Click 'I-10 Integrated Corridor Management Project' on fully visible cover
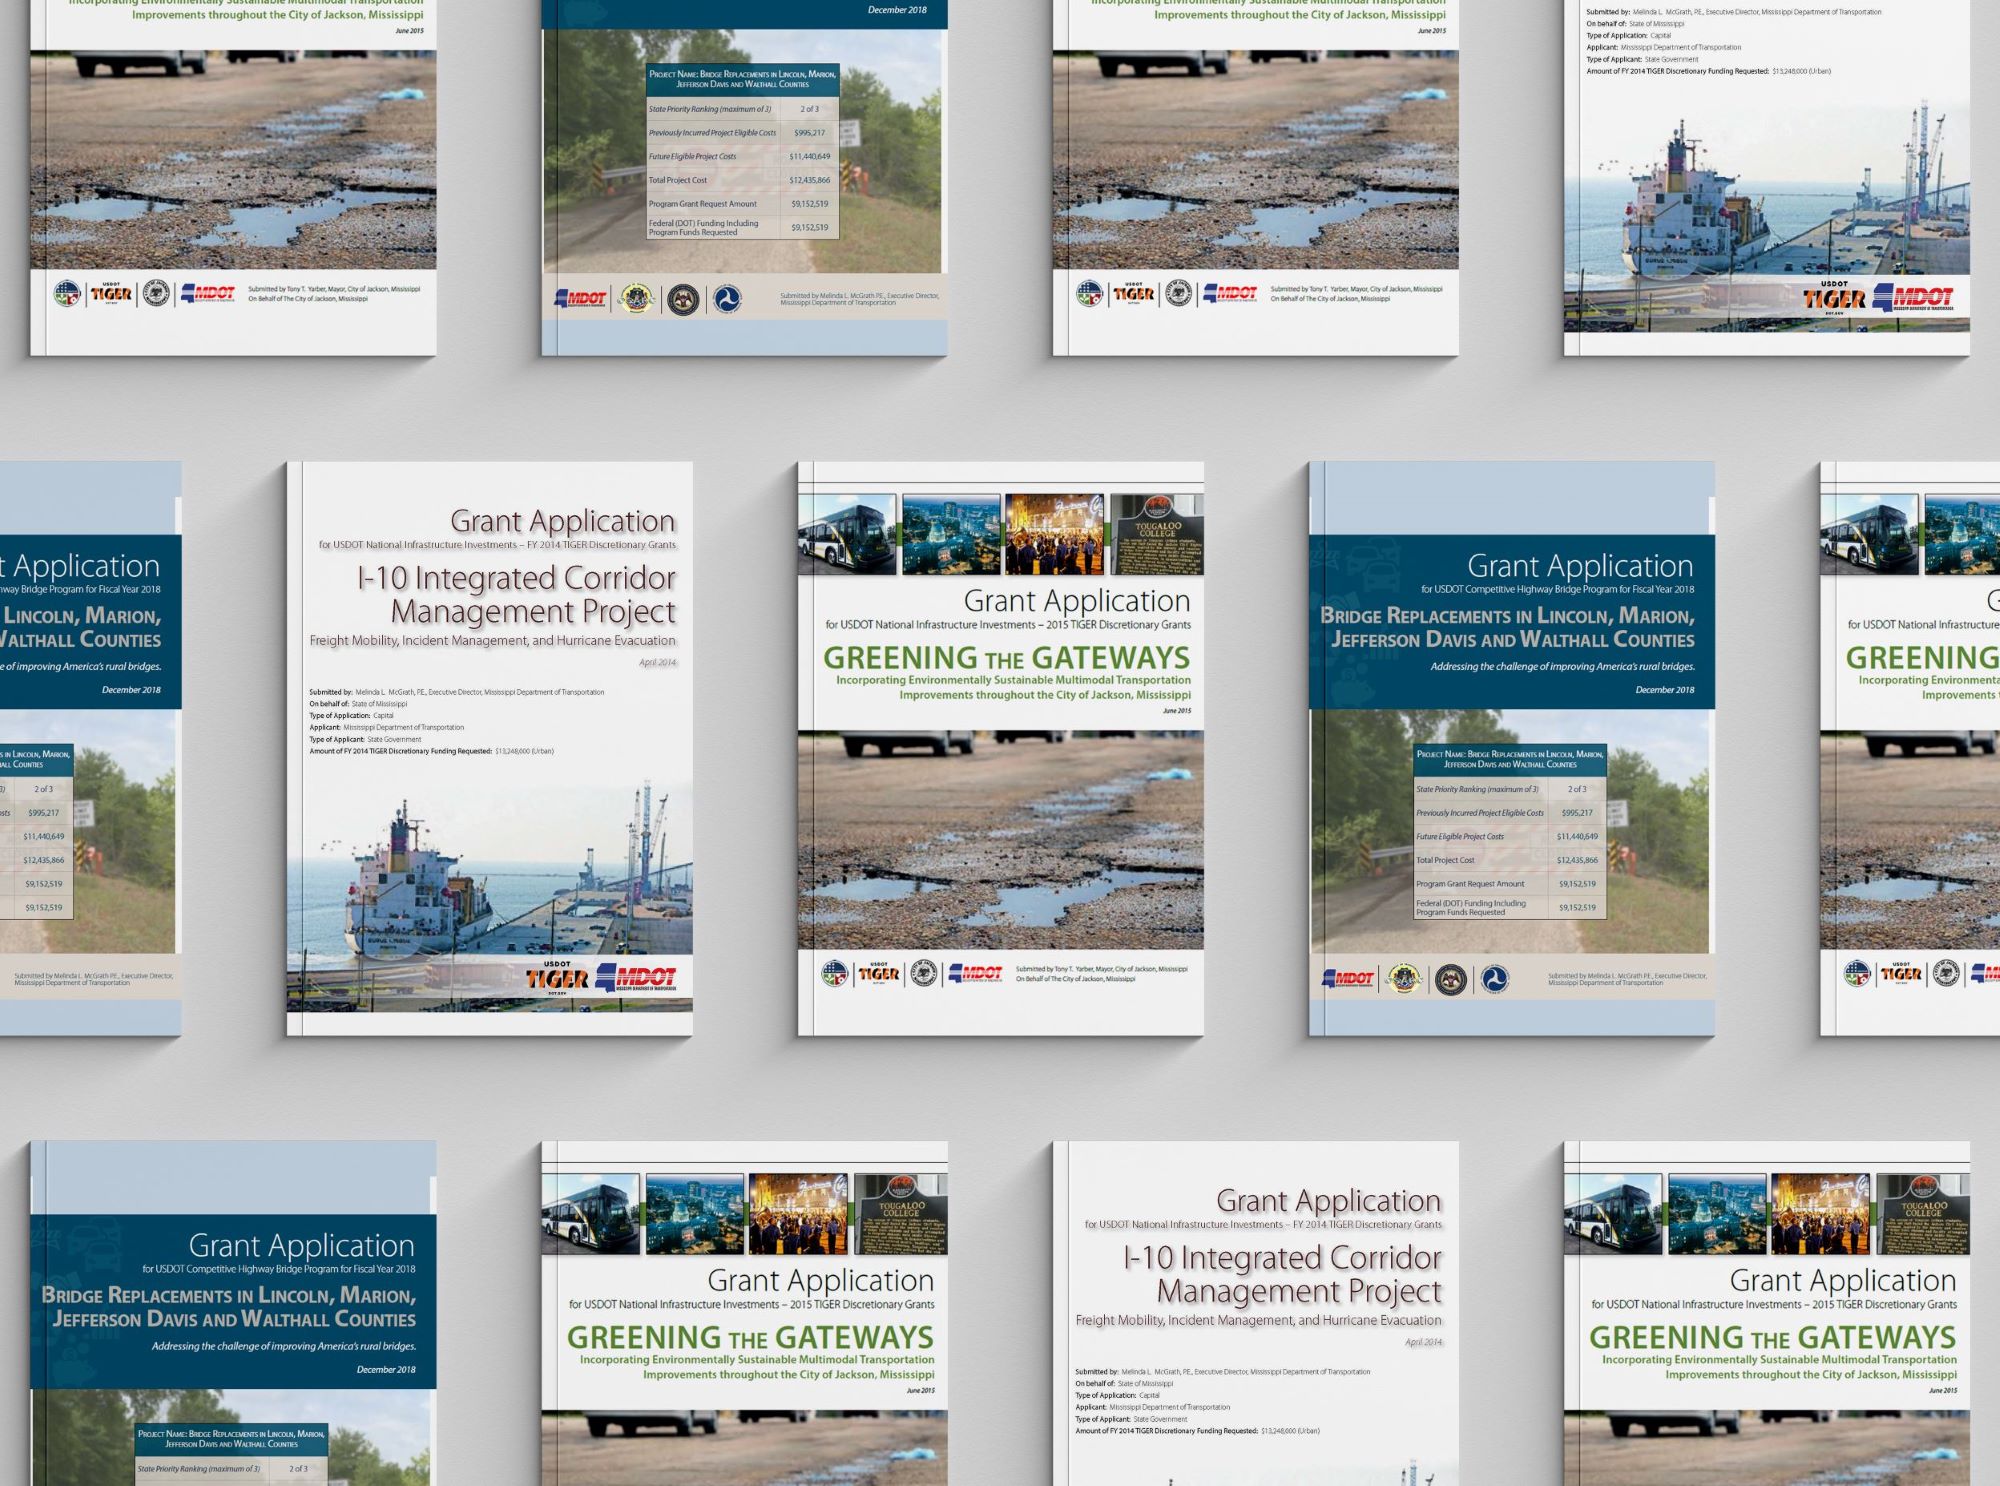2000x1486 pixels. [x=517, y=594]
